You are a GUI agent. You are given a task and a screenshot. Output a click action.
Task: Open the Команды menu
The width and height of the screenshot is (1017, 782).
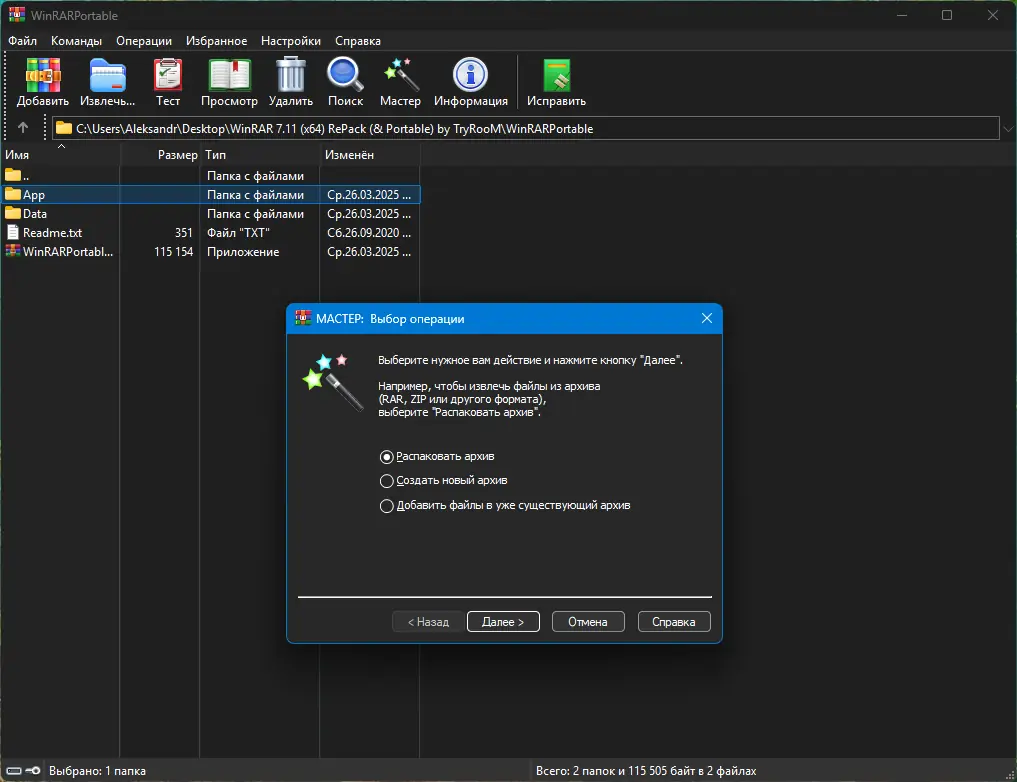coord(77,41)
